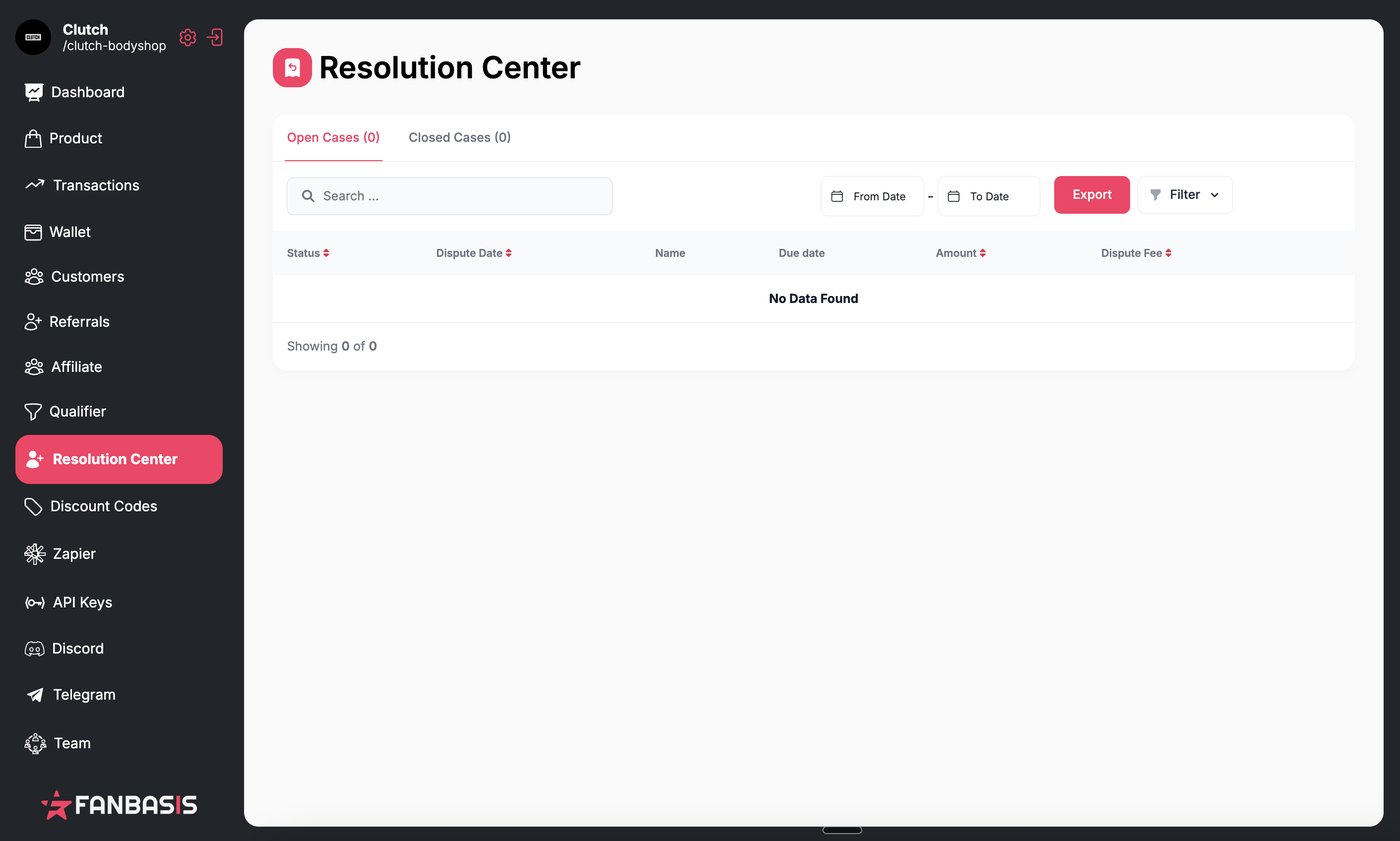Click the Telegram paper plane icon
1400x841 pixels.
(x=35, y=695)
